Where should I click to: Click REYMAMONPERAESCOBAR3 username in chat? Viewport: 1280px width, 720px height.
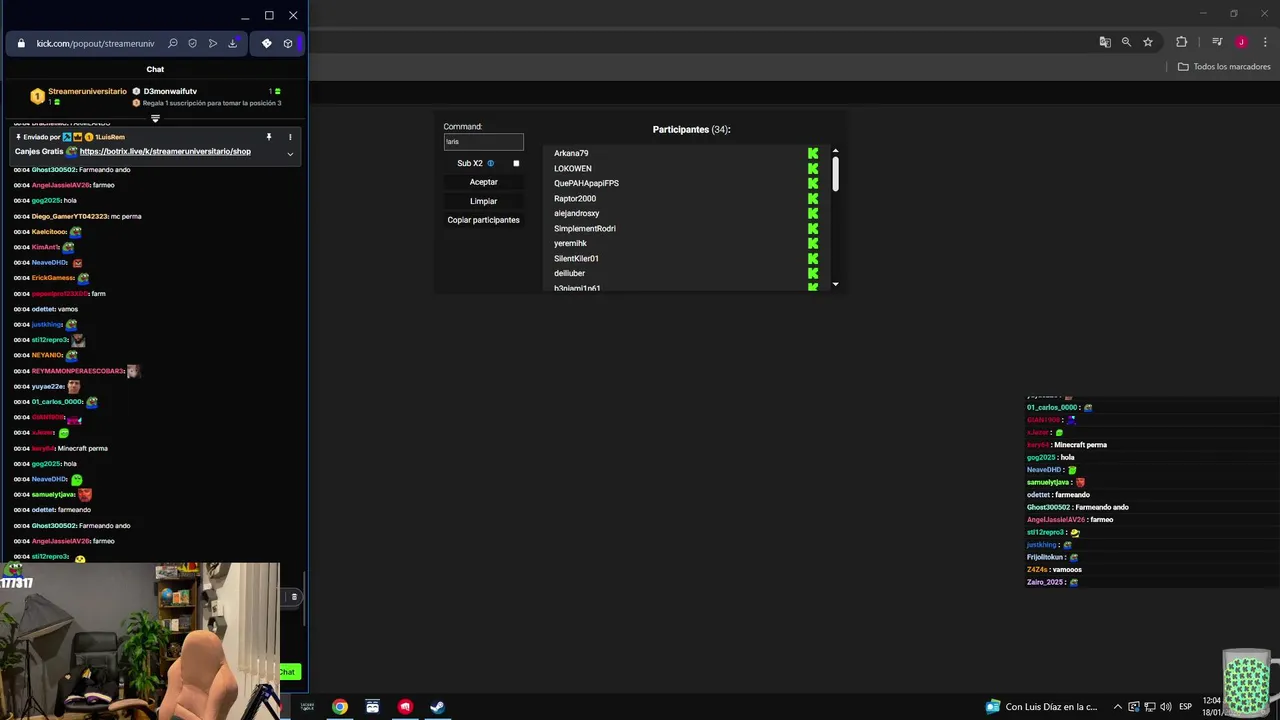(78, 371)
